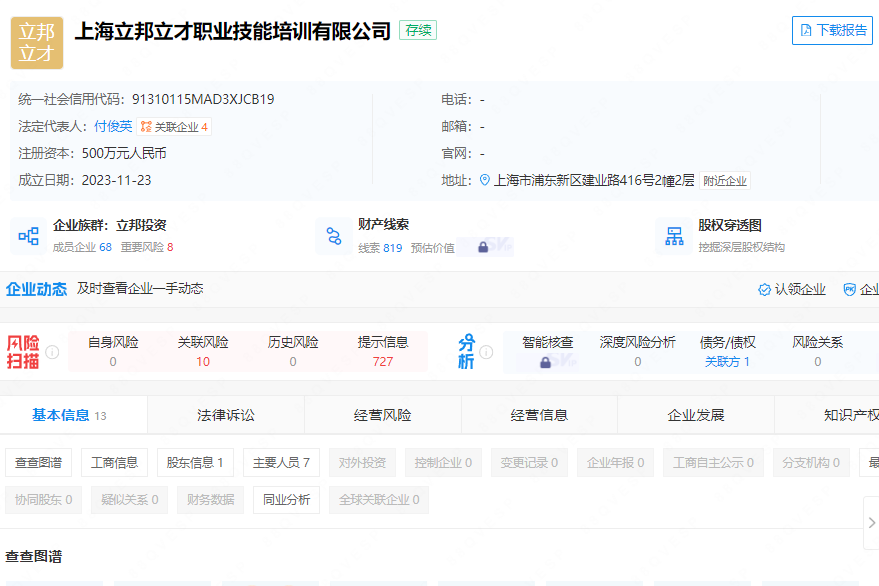Click the lock icon under 智能核查
This screenshot has height=586, width=879.
545,362
